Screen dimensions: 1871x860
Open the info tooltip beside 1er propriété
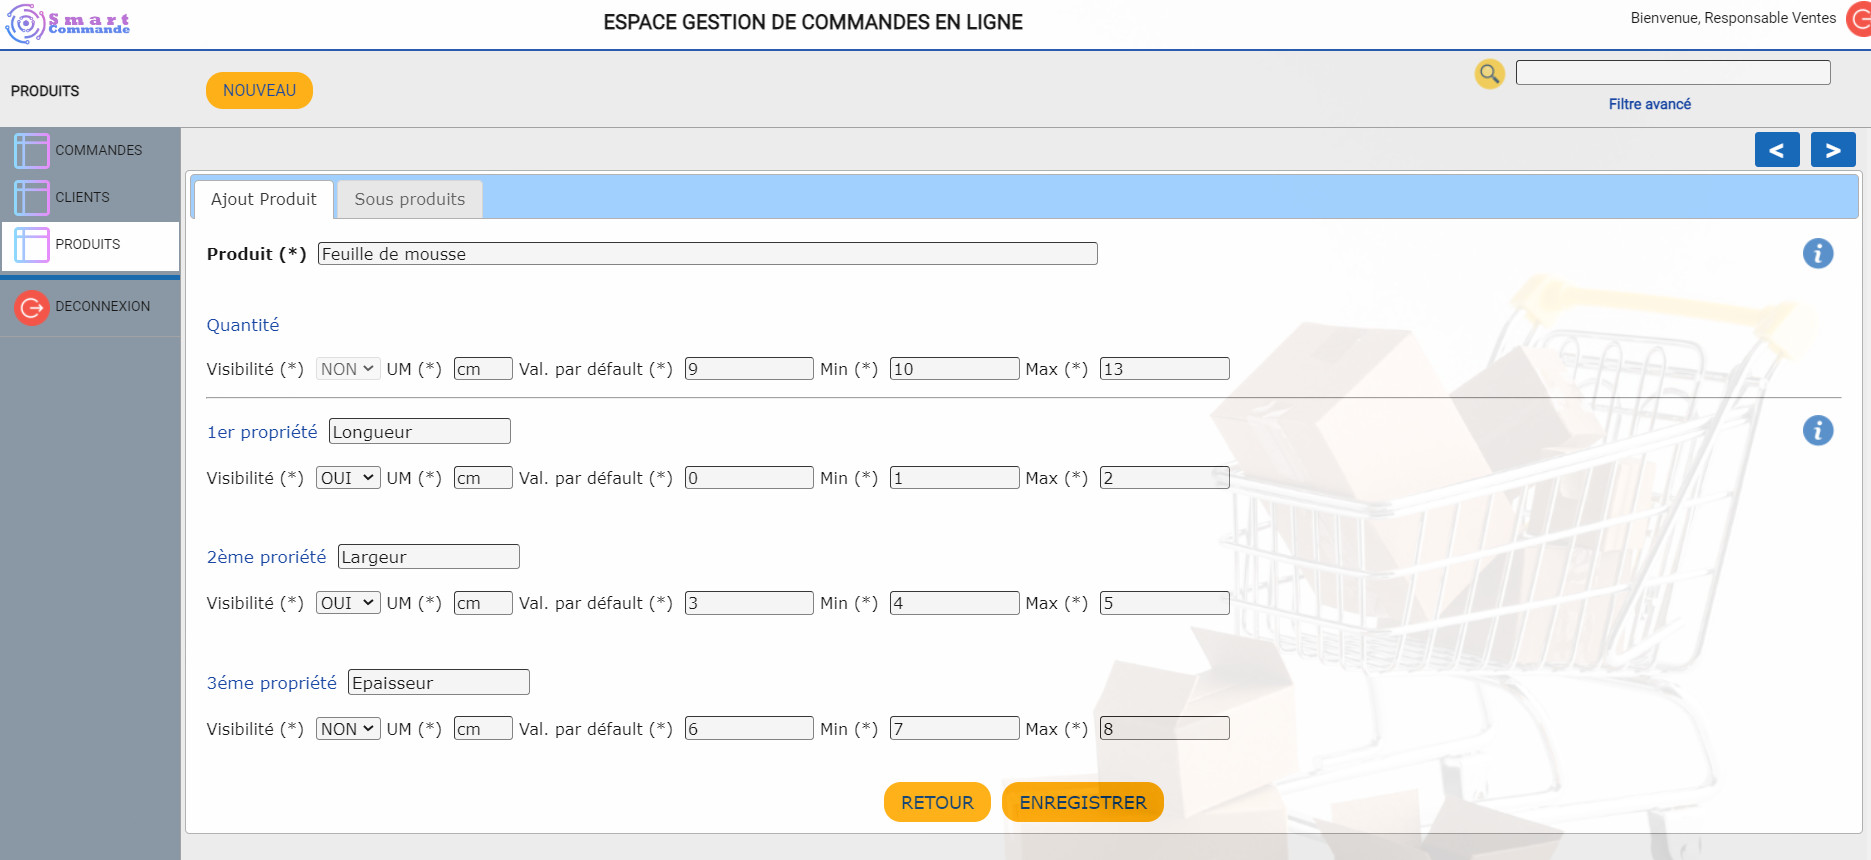[x=1818, y=431]
